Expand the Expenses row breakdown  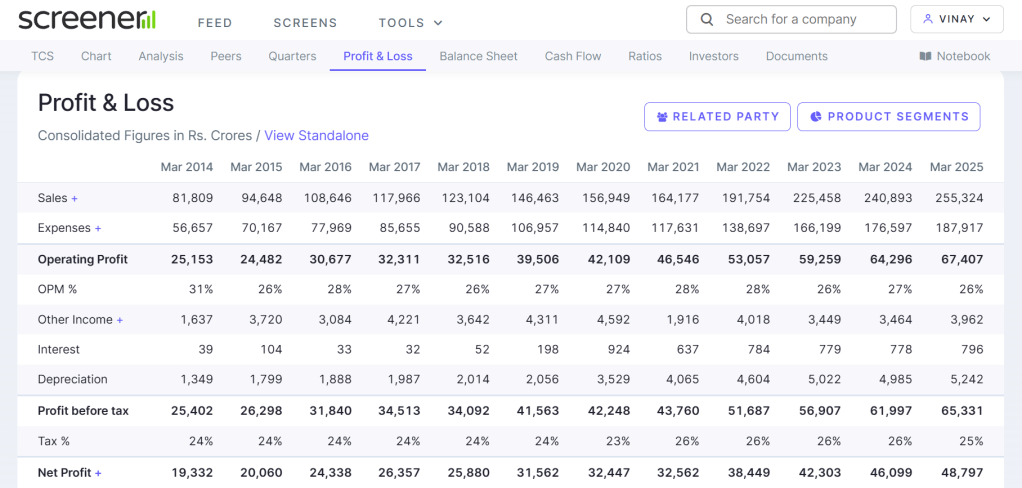pos(98,229)
